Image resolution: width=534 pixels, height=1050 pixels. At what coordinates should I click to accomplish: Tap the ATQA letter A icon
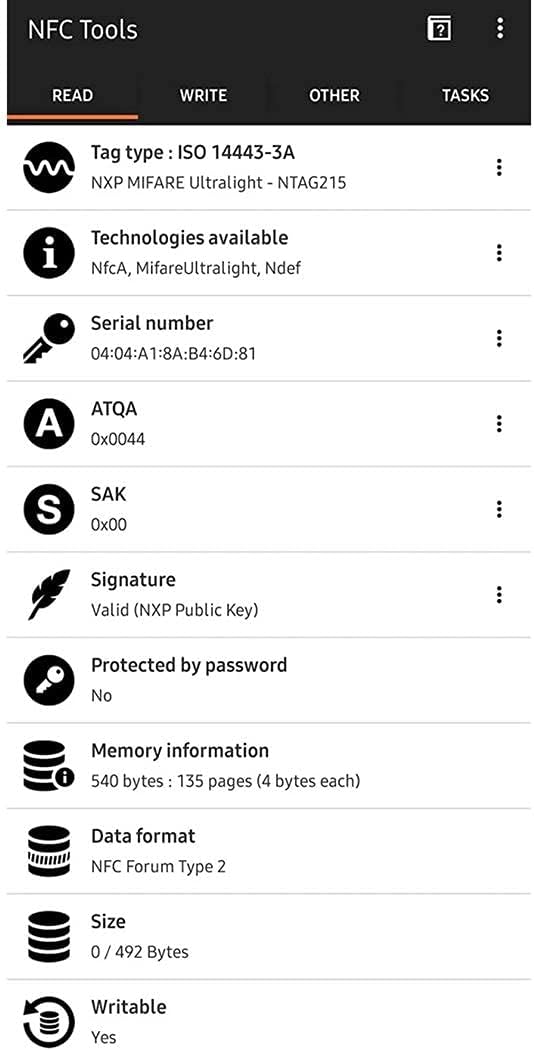[x=49, y=424]
